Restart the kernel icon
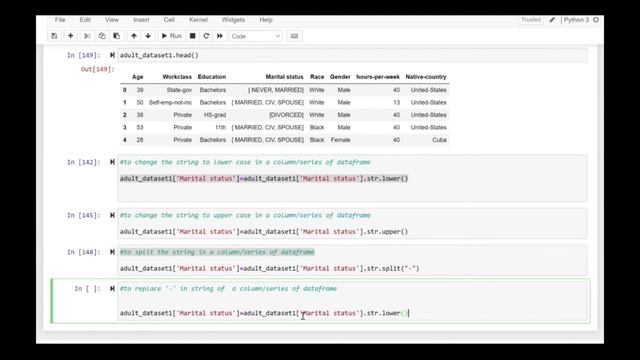Image resolution: width=640 pixels, height=360 pixels. (206, 36)
